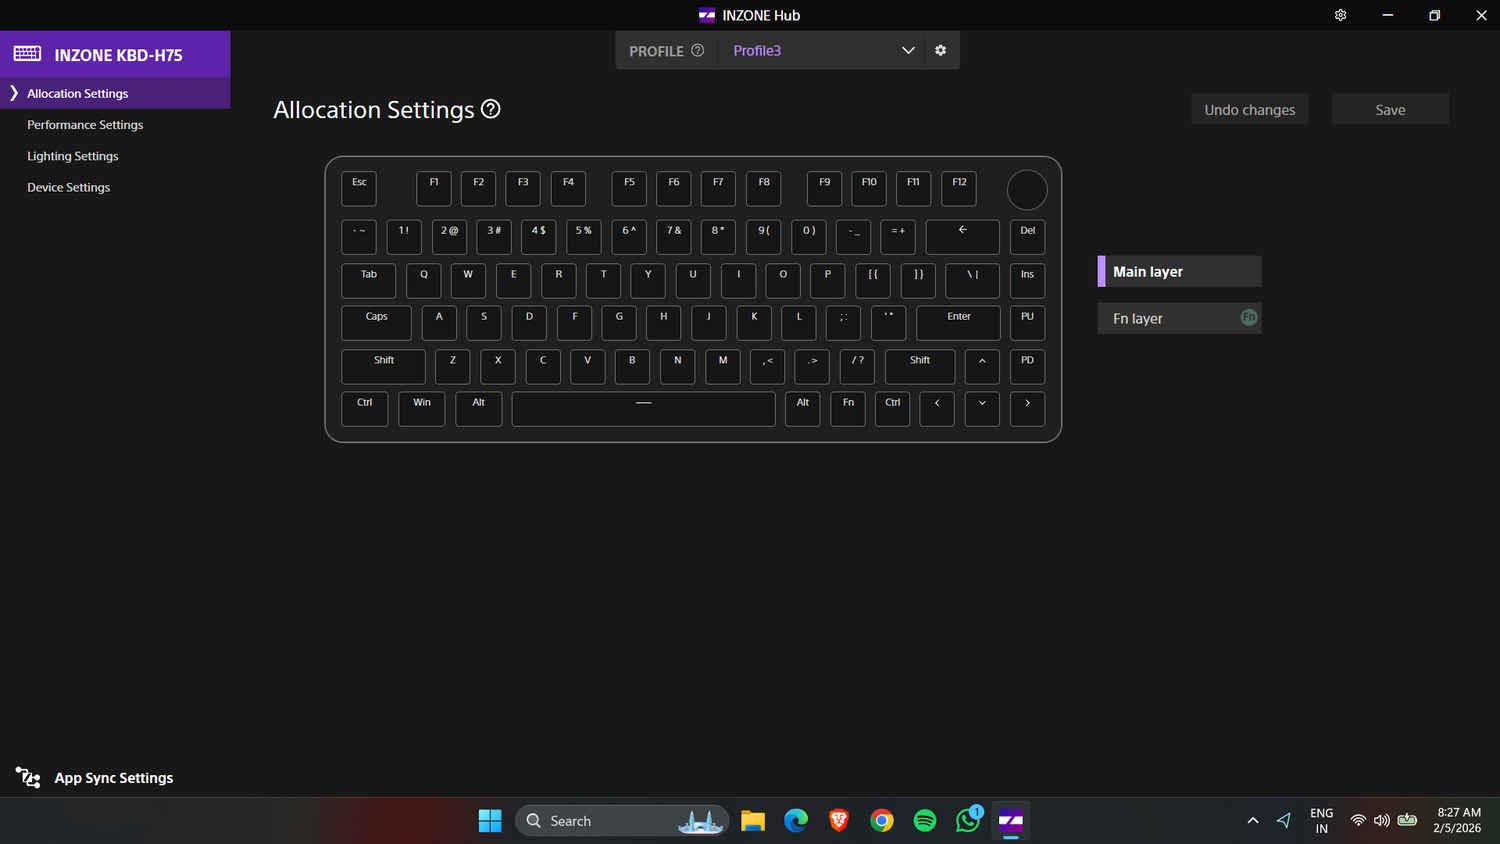
Task: Select the round knob on the keyboard
Action: pos(1026,190)
